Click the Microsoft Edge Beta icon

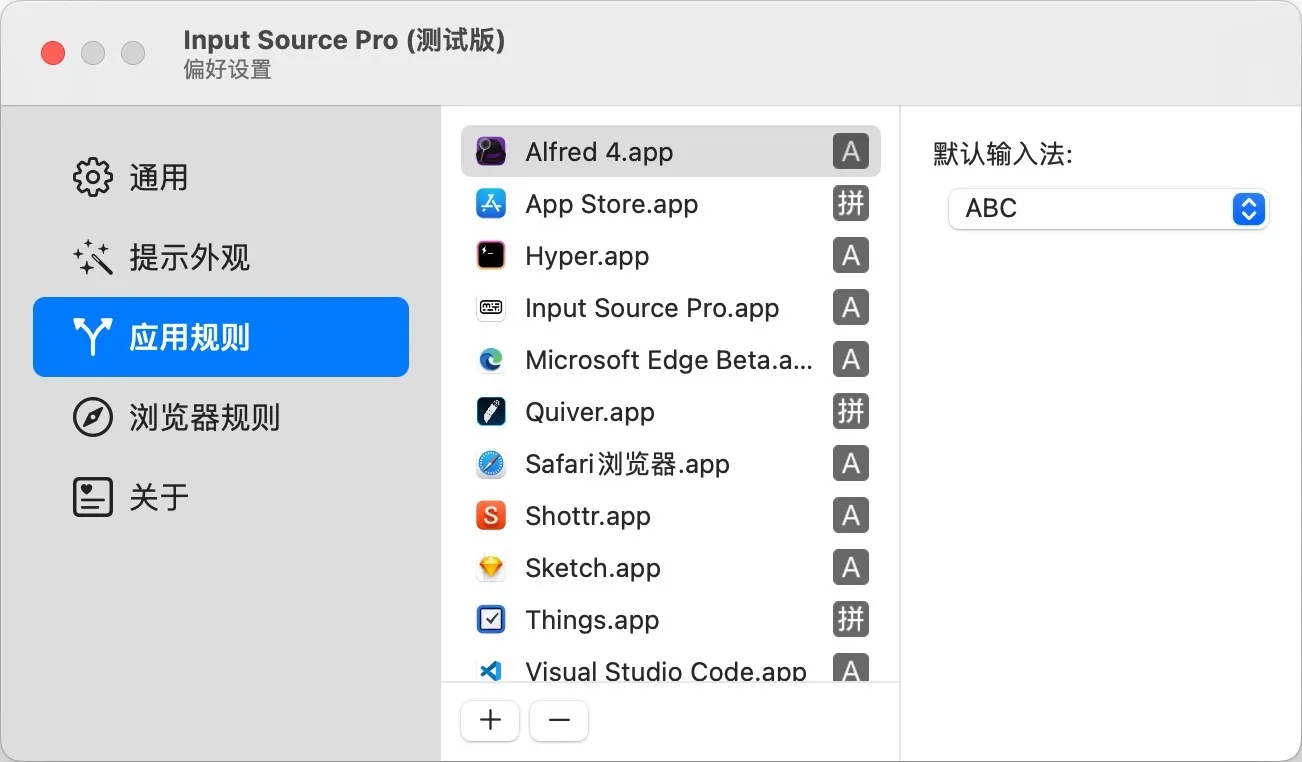[x=490, y=360]
